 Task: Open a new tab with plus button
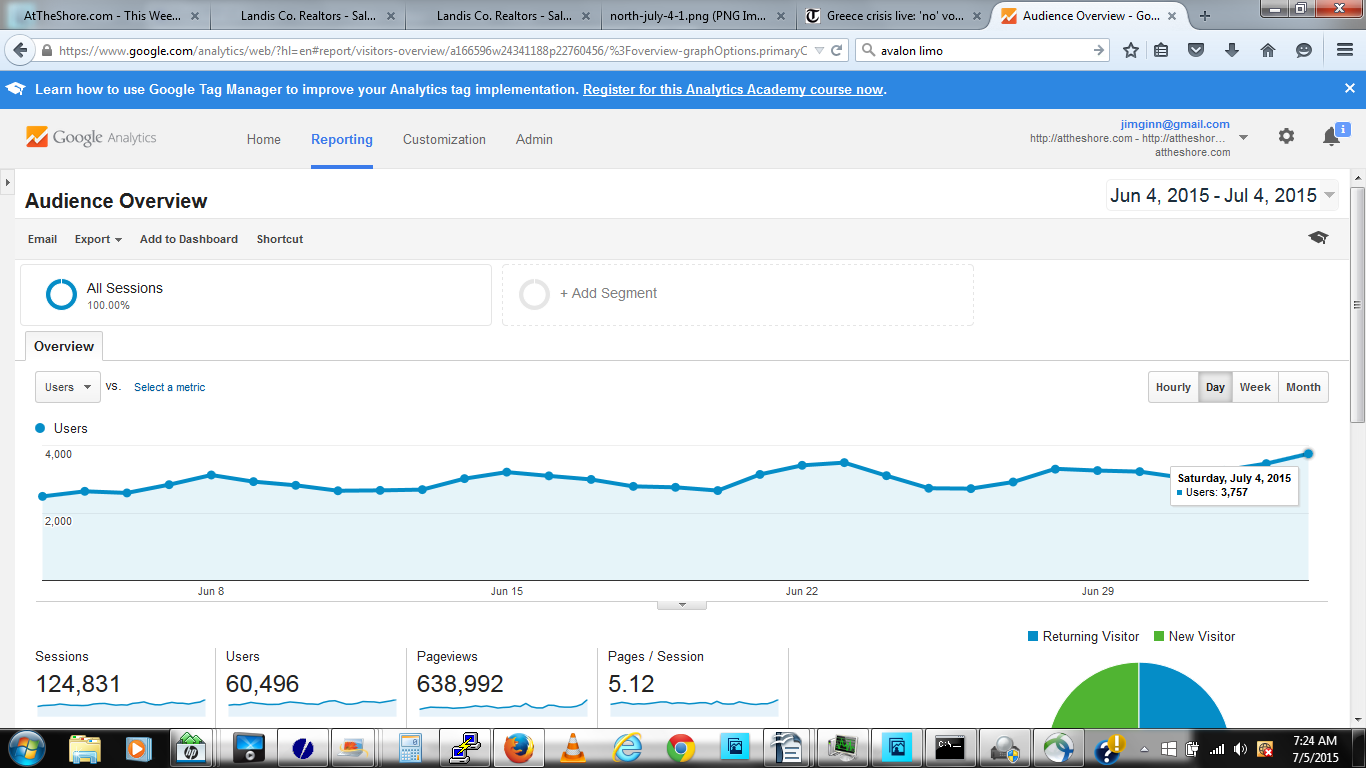pos(1205,16)
